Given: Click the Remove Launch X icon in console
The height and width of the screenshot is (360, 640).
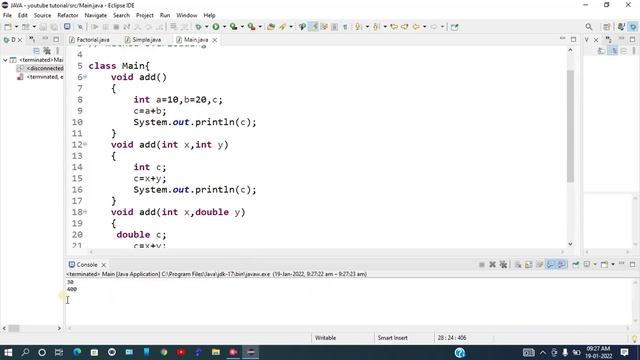Looking at the screenshot, I should click(x=493, y=264).
